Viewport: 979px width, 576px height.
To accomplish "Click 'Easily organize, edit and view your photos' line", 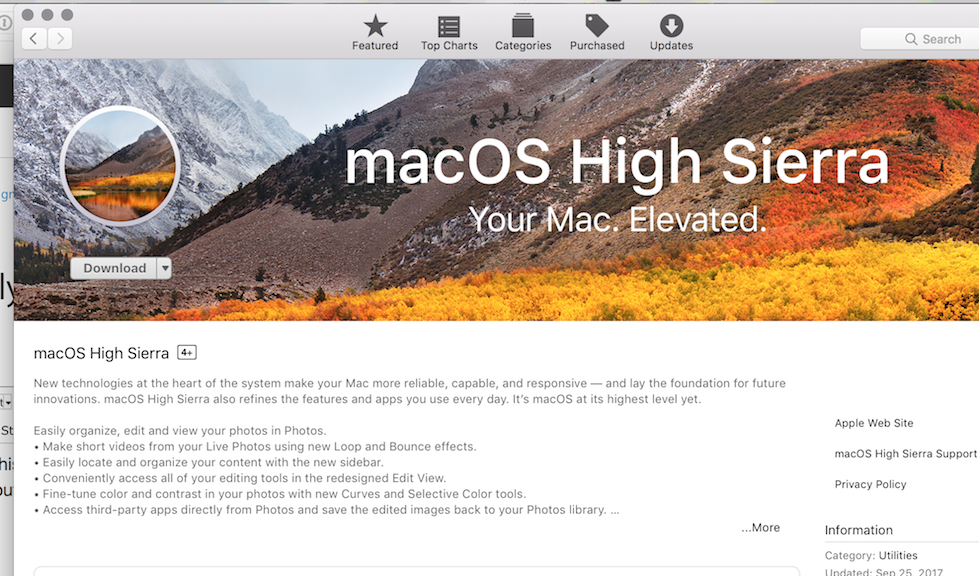I will tap(180, 431).
